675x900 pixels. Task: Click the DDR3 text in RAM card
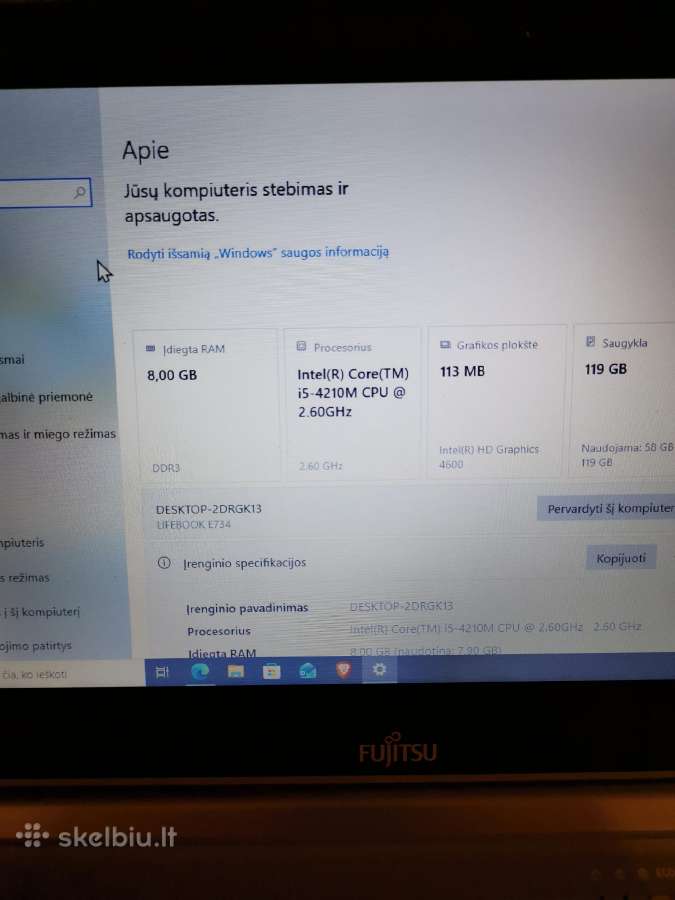[166, 468]
